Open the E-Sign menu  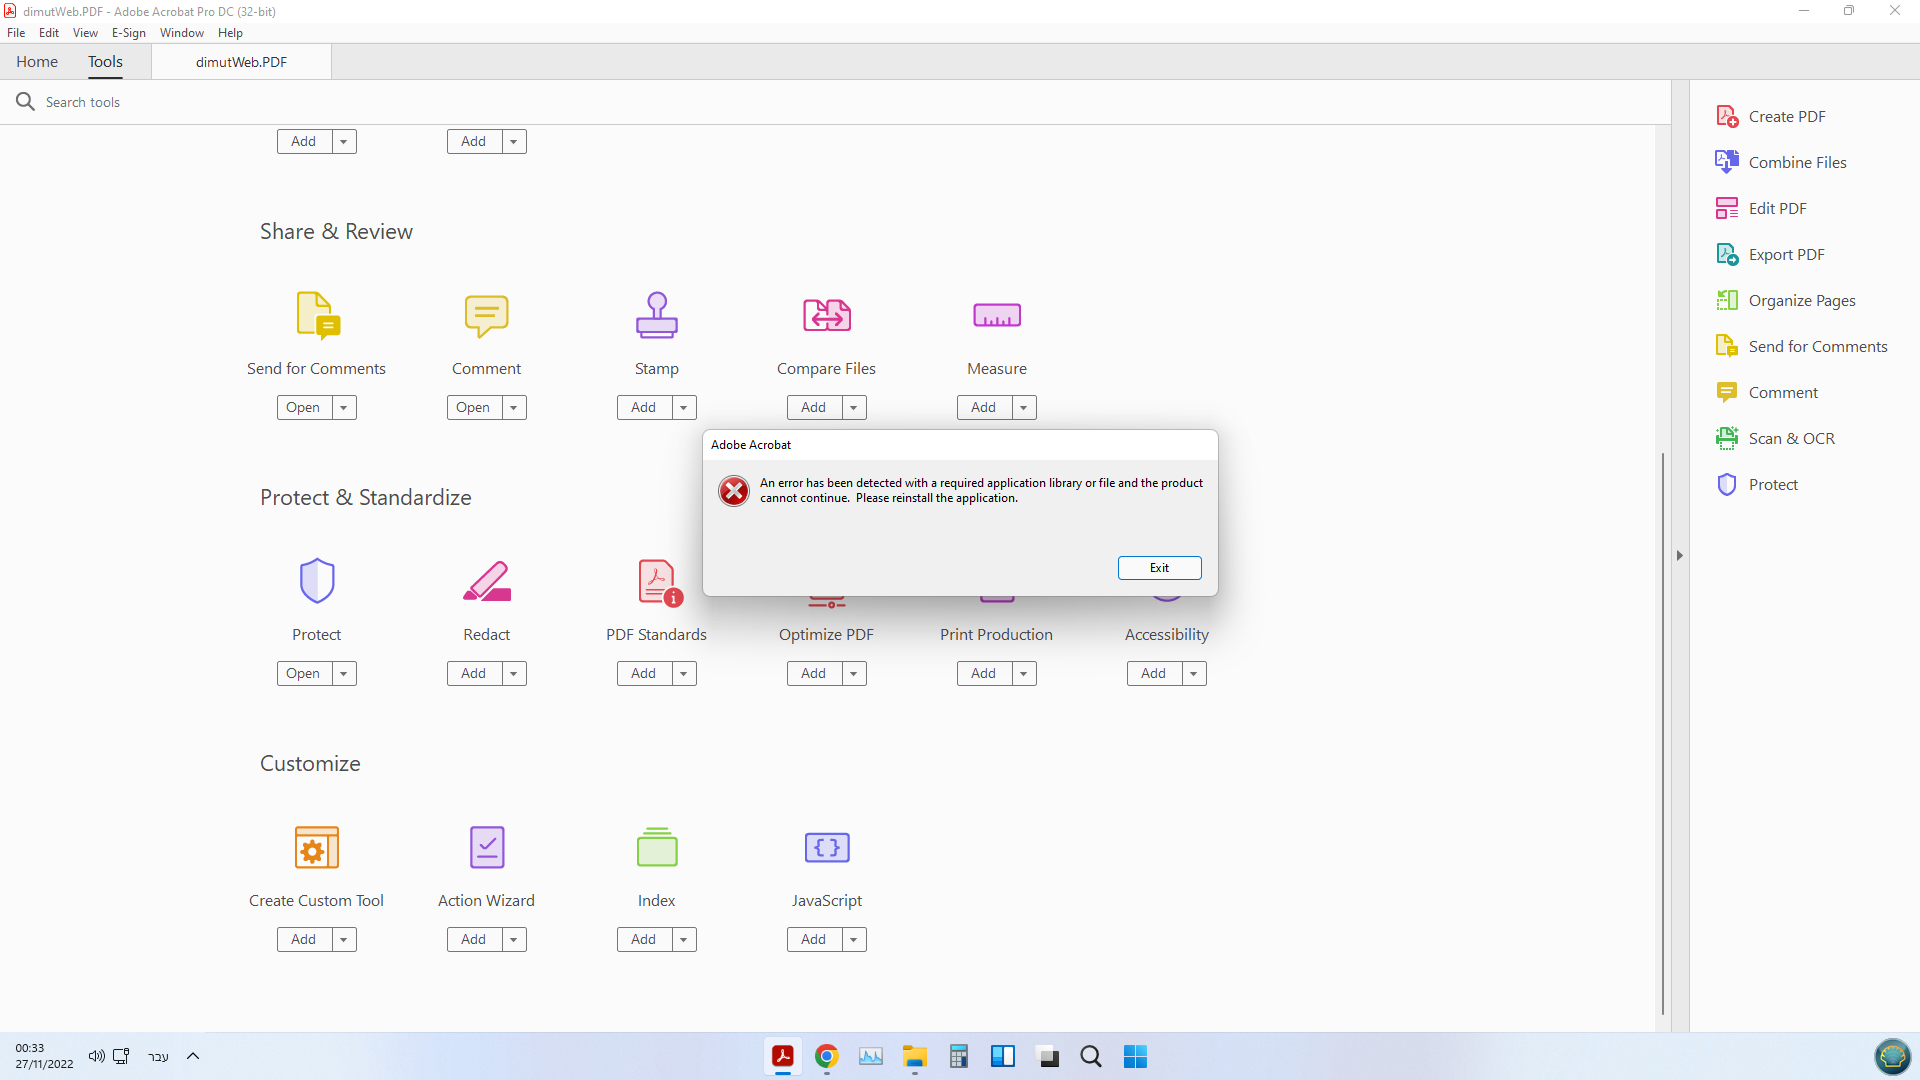point(128,32)
